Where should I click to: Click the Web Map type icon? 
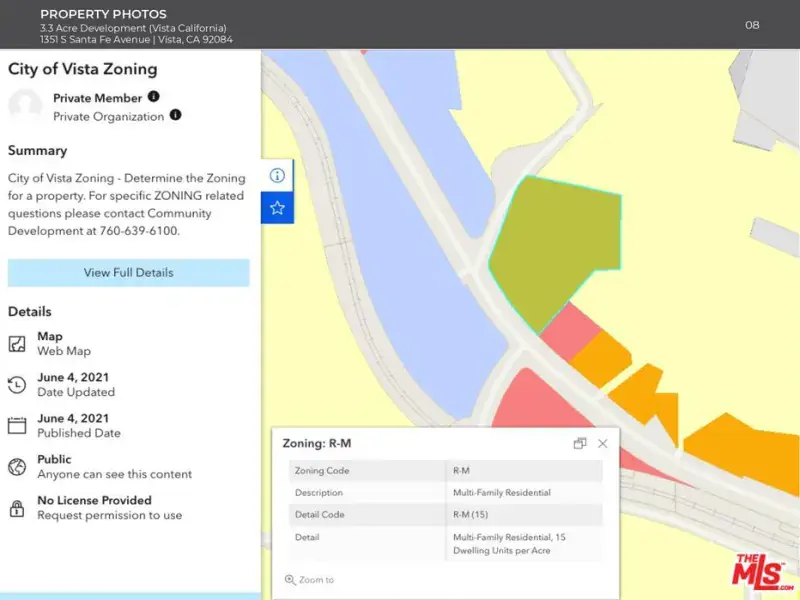coord(17,344)
